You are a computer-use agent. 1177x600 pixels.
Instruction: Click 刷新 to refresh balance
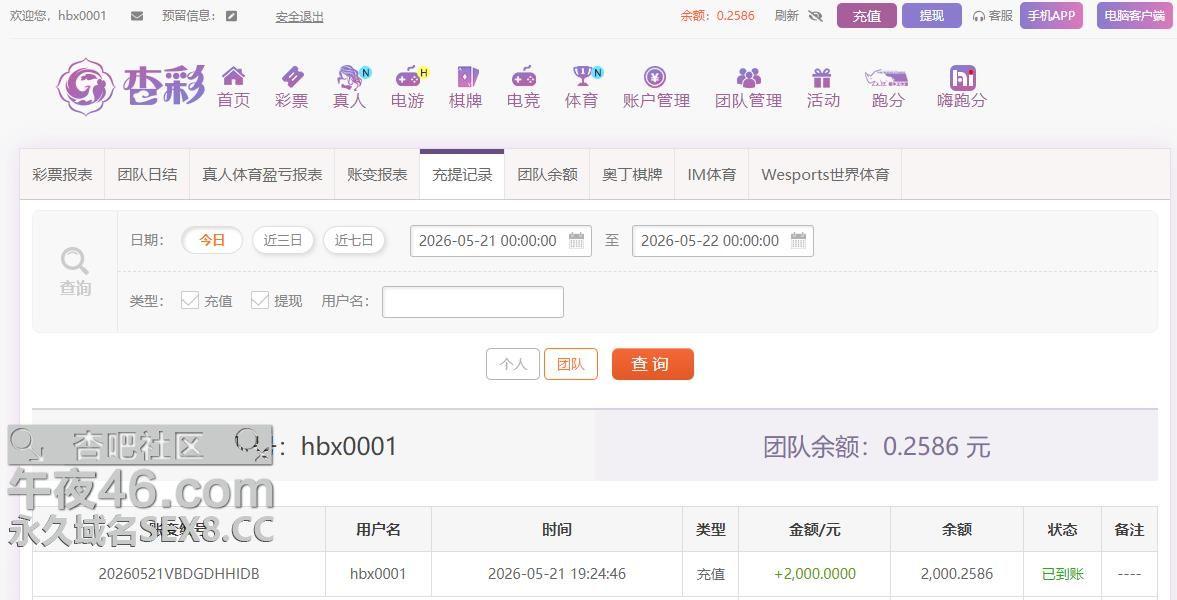coord(786,16)
